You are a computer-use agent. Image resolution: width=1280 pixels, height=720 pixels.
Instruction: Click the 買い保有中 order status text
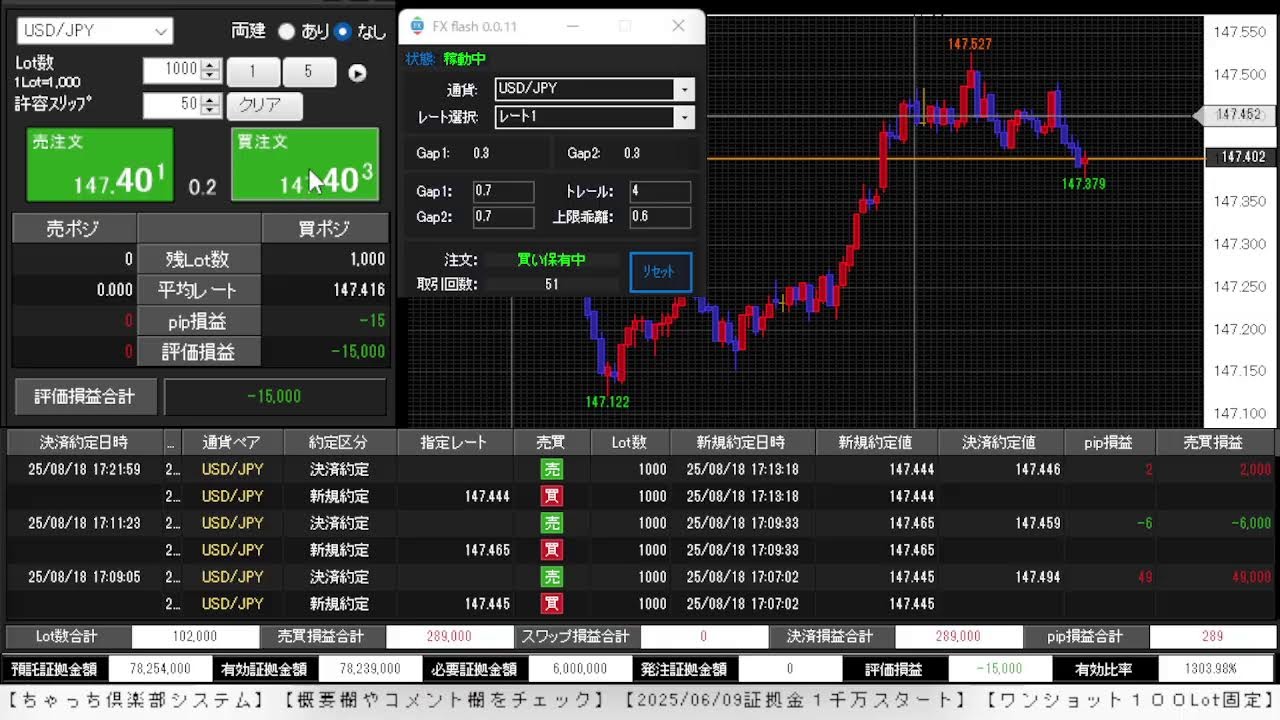552,260
